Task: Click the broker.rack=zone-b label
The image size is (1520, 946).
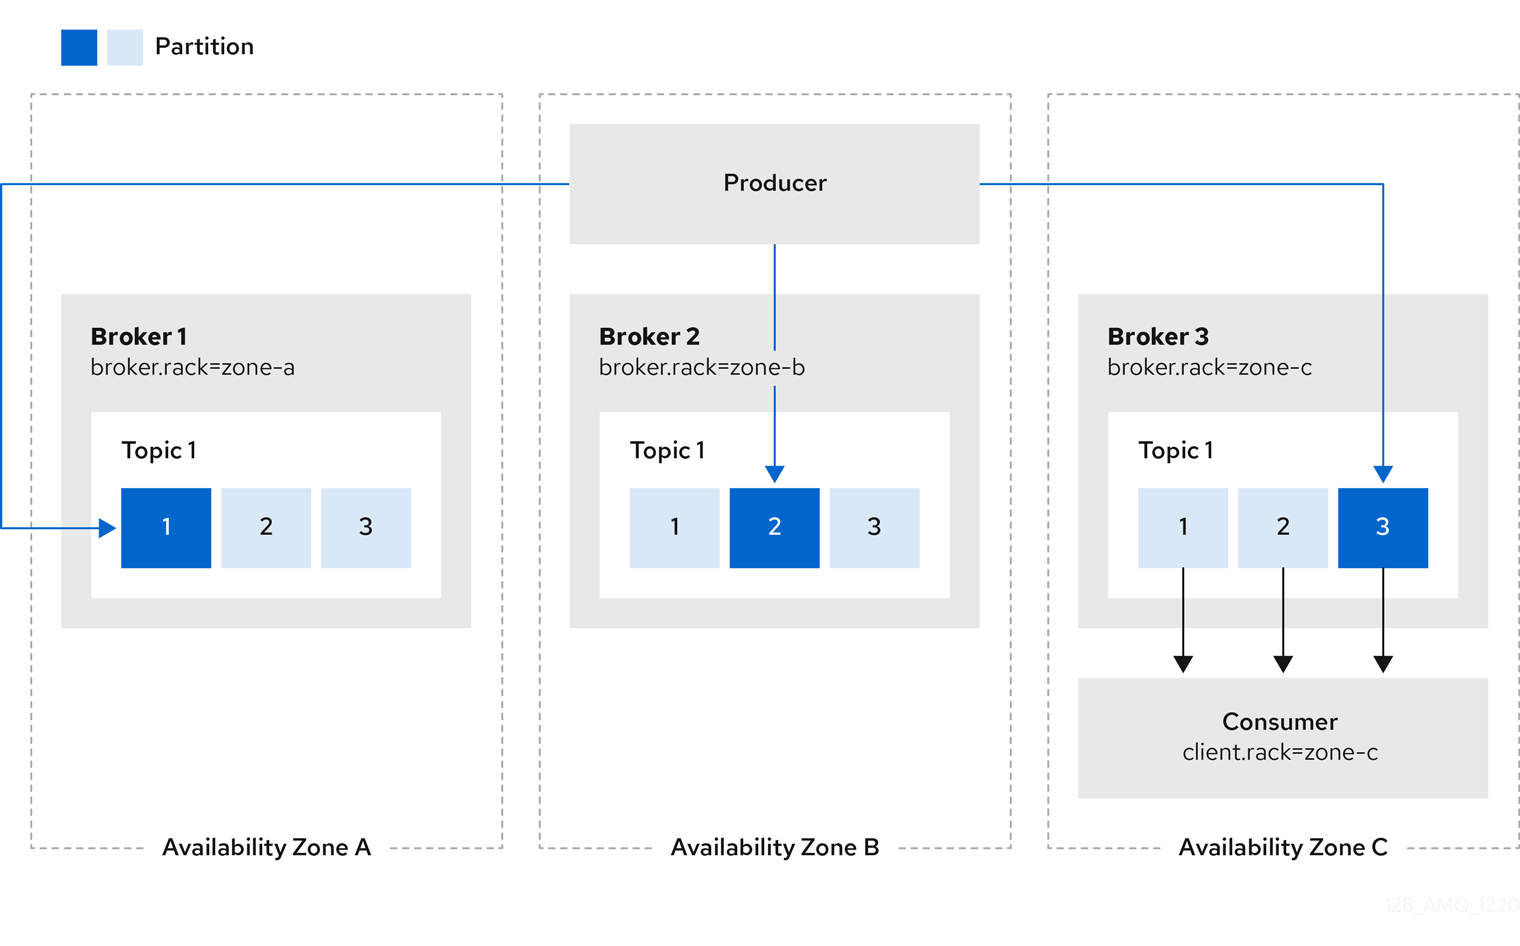Action: (702, 368)
